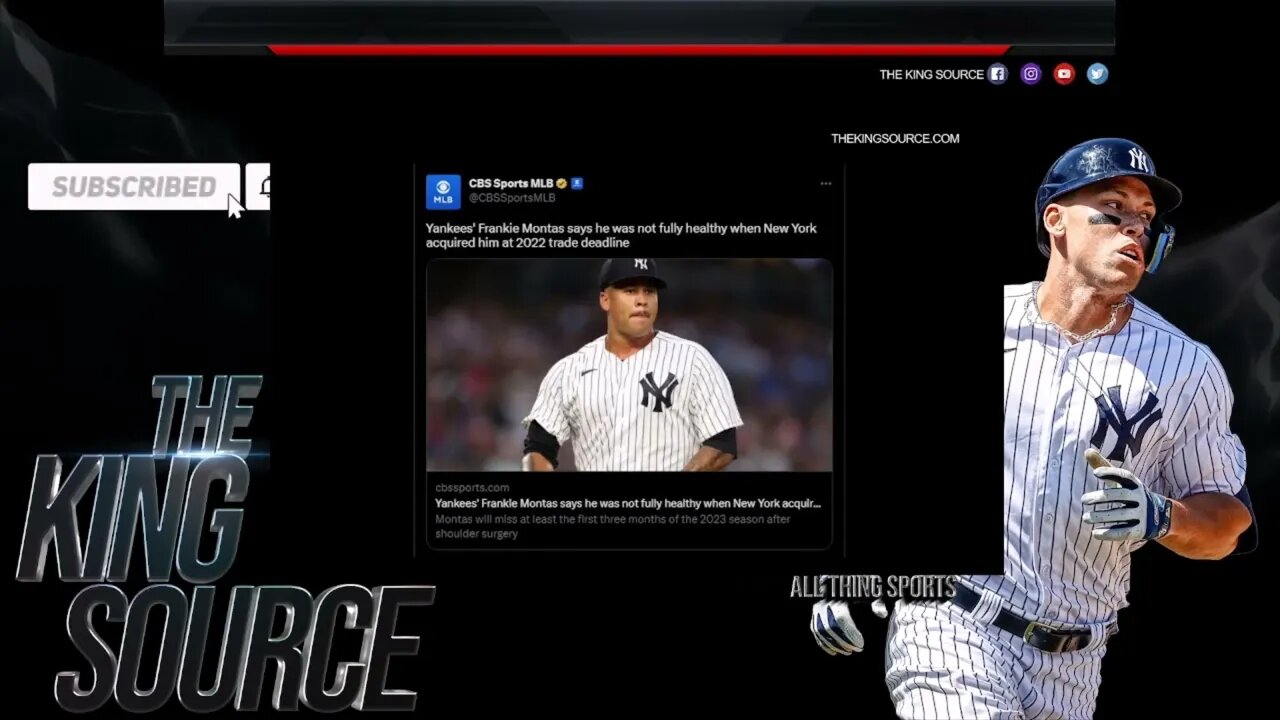The image size is (1280, 720).
Task: Open the CBS Sports MLB account name
Action: click(511, 184)
